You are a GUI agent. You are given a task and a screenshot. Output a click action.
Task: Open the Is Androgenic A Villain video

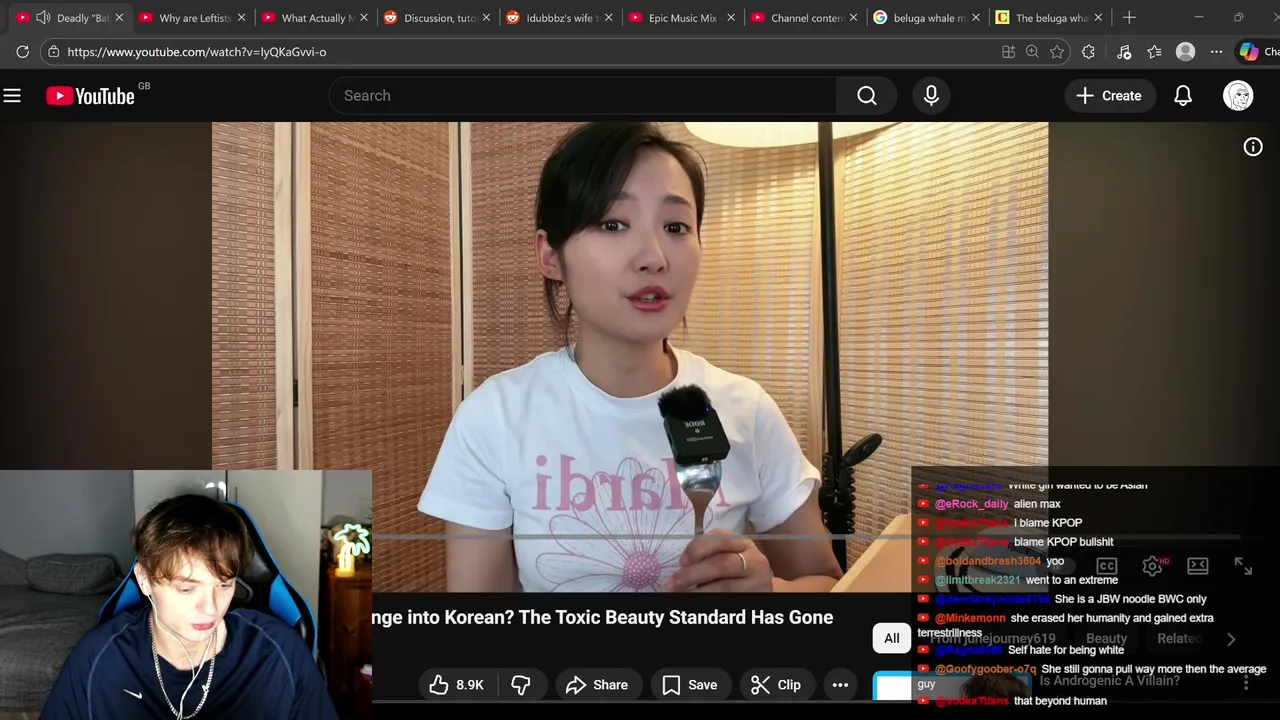click(x=1109, y=681)
